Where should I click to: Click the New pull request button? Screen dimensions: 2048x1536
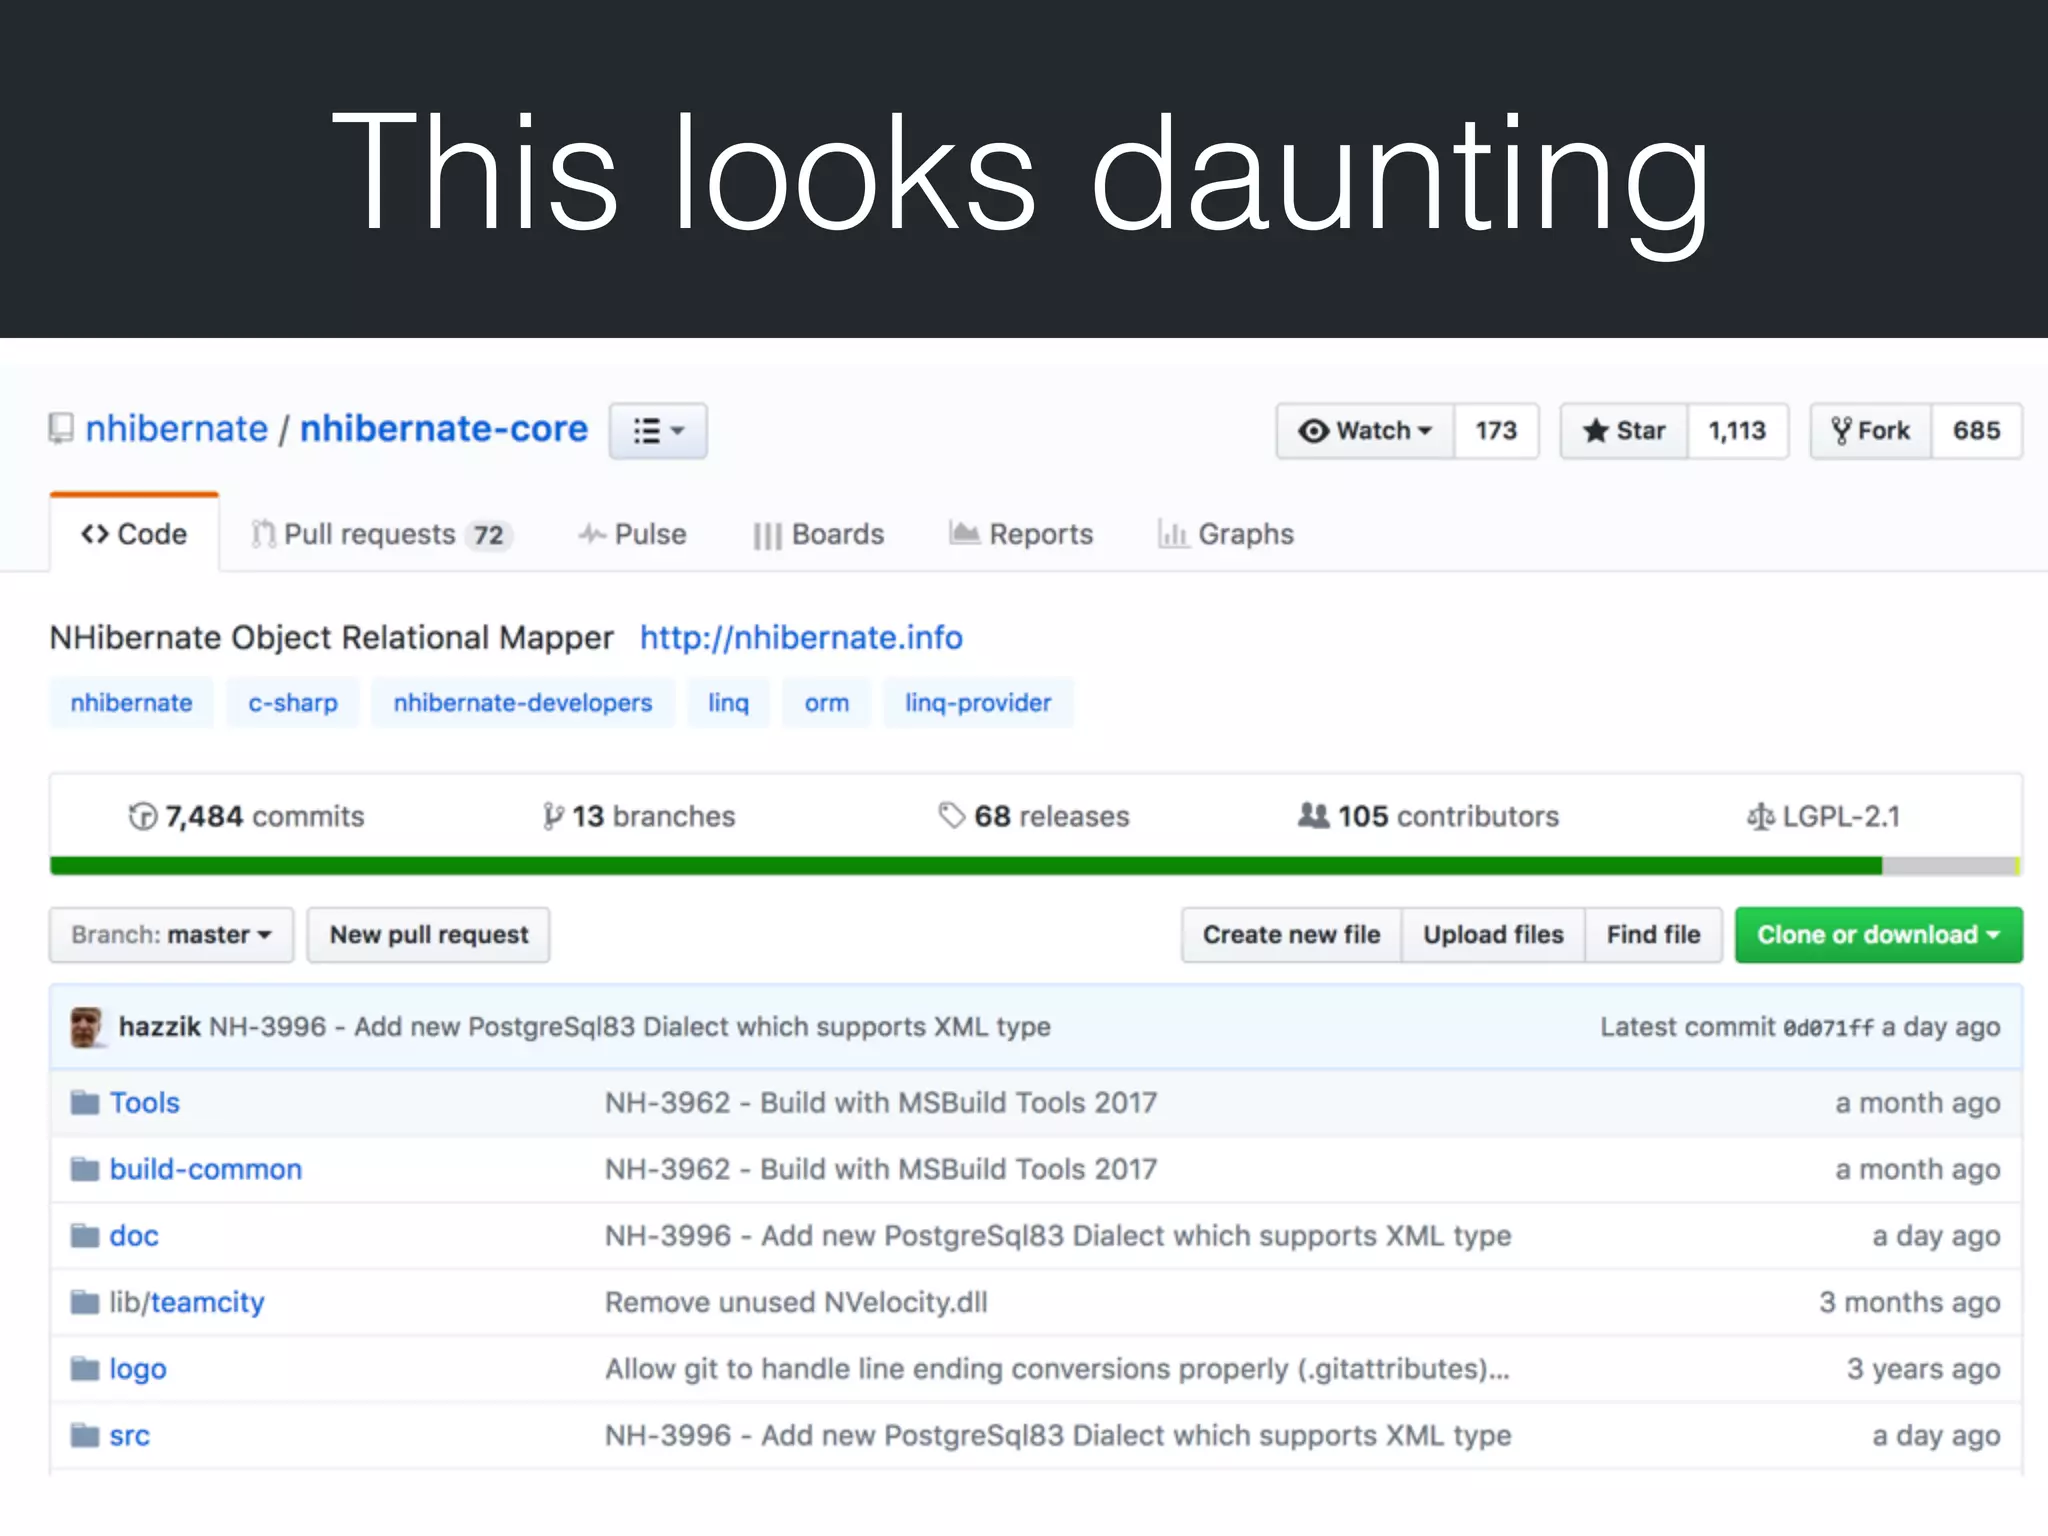429,935
